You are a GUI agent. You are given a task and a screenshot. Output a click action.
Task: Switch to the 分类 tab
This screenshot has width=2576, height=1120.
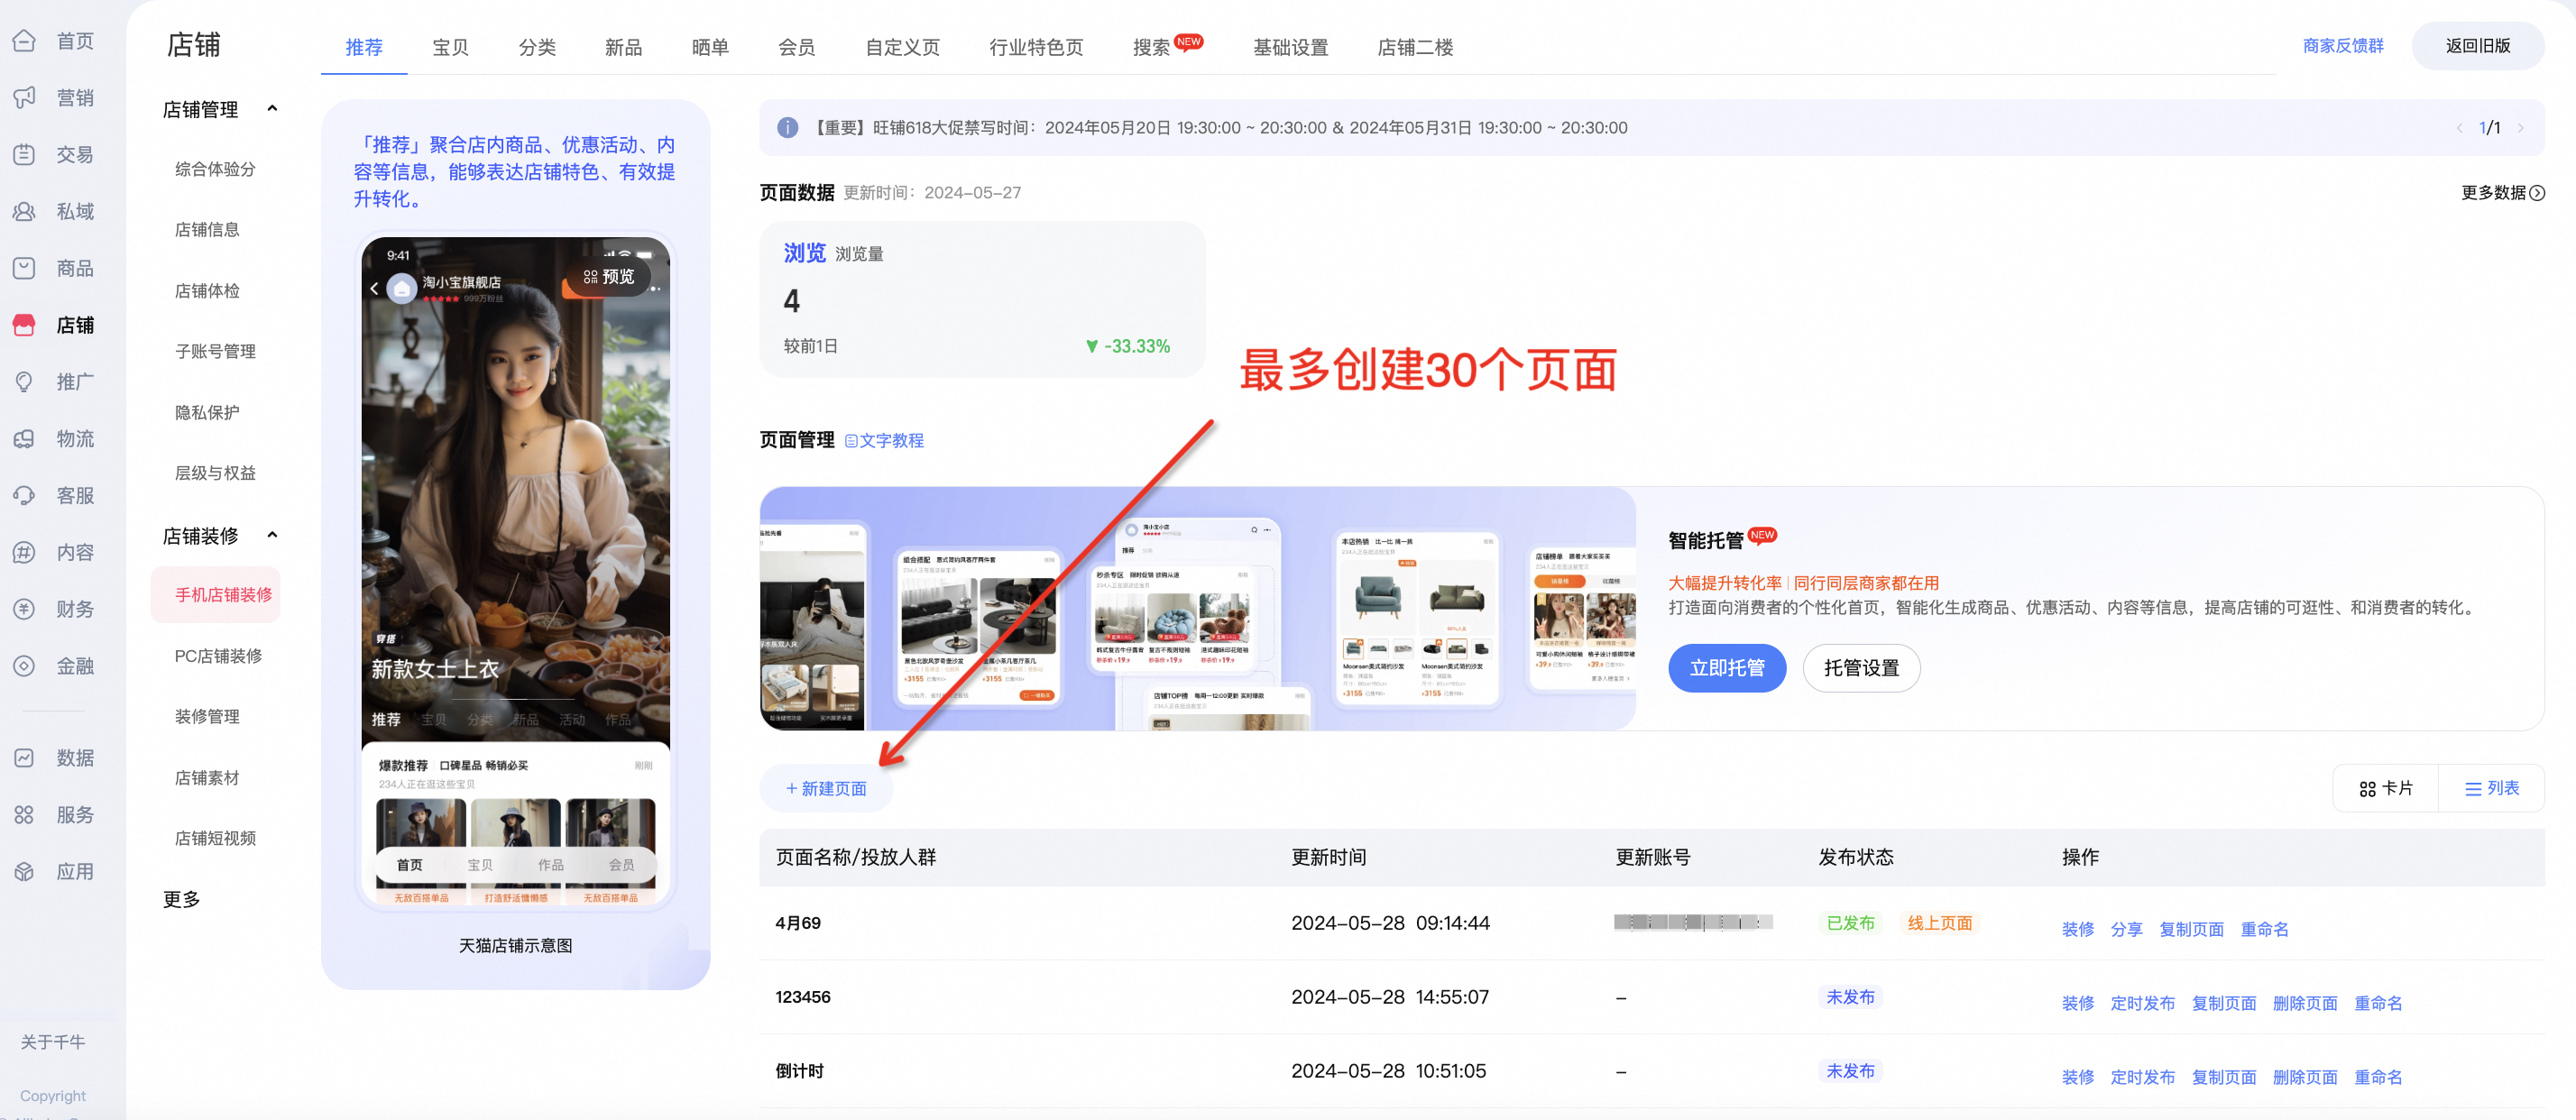537,47
